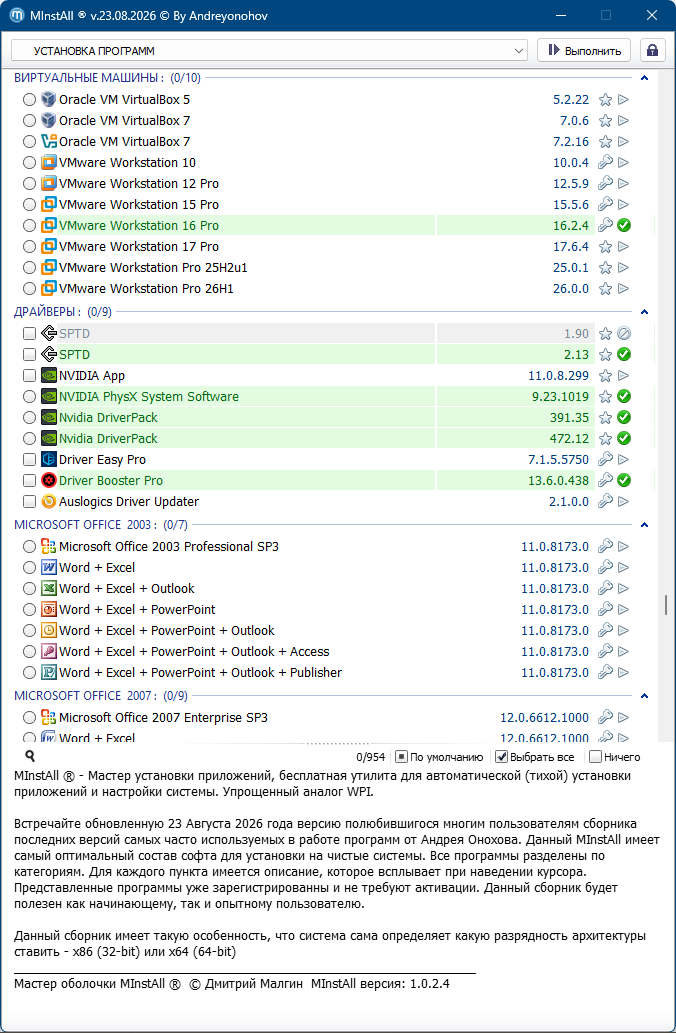Click green checkmark for SPTD 2.13
Image resolution: width=676 pixels, height=1033 pixels.
(624, 354)
